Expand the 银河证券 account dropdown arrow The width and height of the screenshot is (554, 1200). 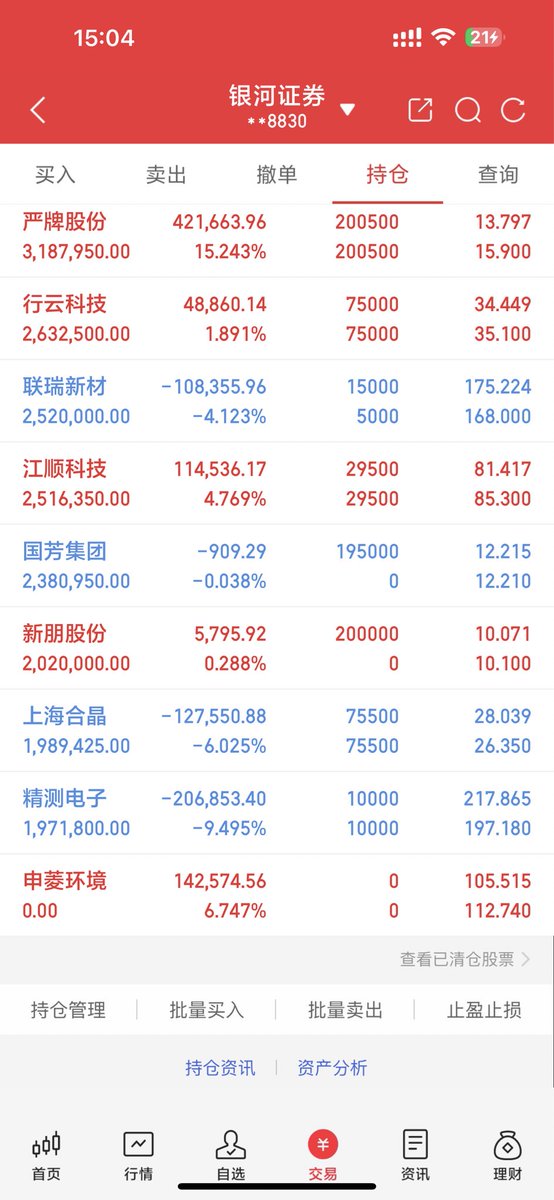click(x=347, y=109)
